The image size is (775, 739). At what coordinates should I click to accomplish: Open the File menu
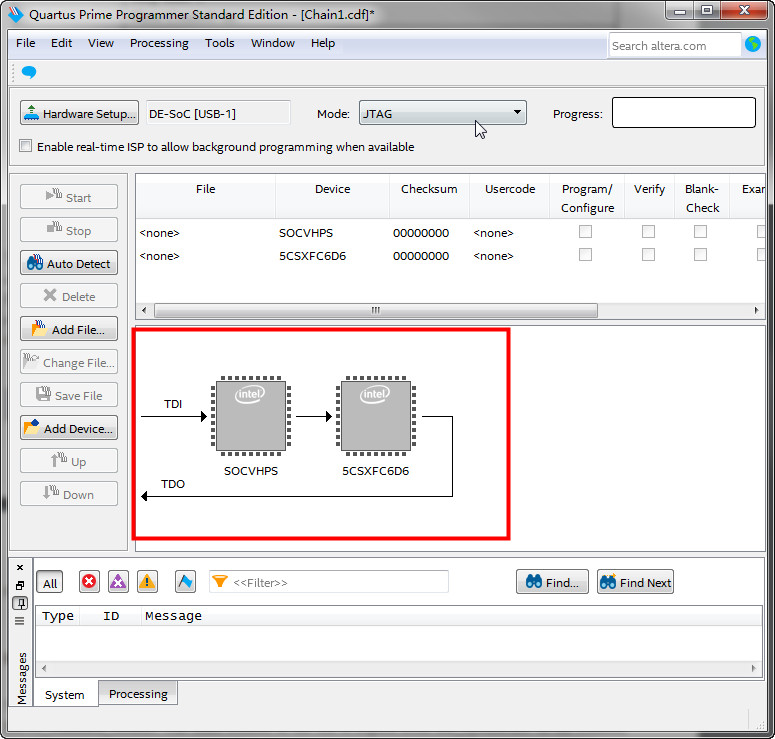pos(26,43)
